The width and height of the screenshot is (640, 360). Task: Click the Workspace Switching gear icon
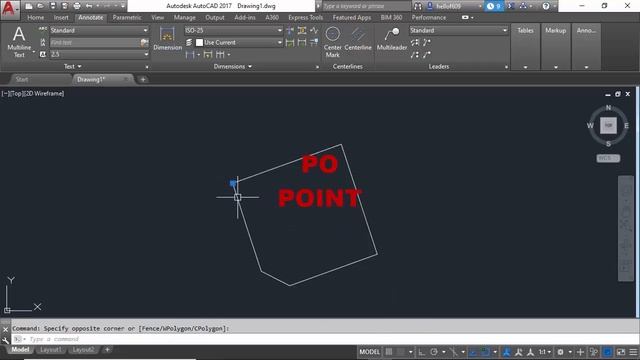click(x=560, y=352)
